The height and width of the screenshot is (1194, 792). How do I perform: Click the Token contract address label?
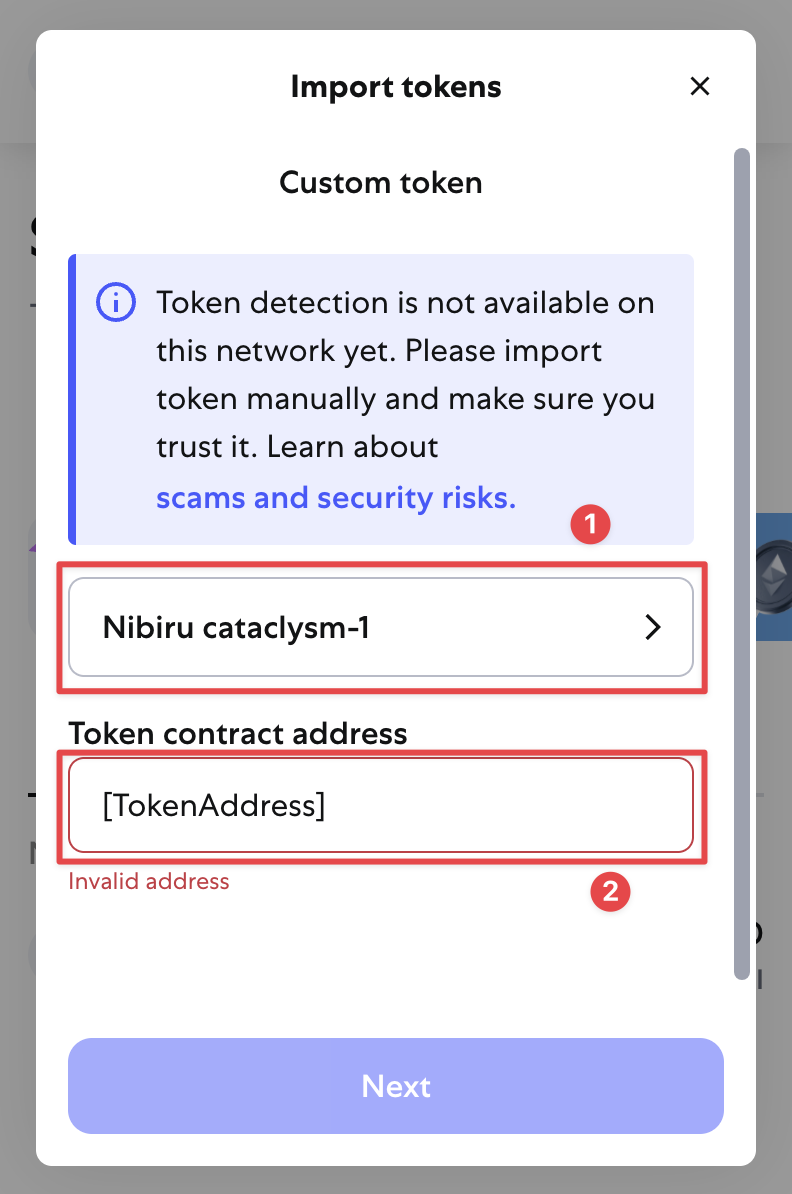pos(238,733)
